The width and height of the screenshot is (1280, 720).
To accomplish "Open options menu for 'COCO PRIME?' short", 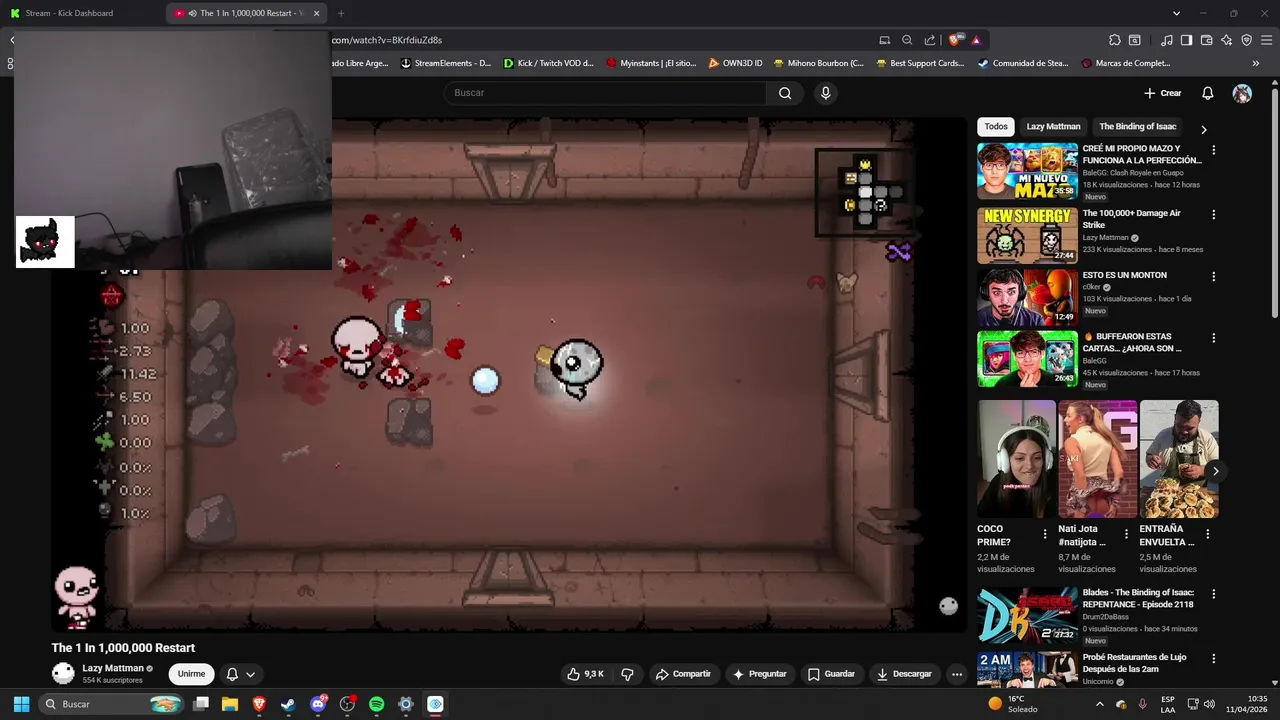I will (1045, 534).
